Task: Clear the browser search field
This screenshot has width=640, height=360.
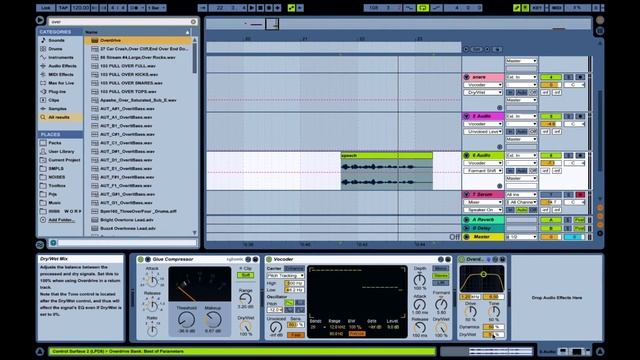Action: [x=193, y=22]
